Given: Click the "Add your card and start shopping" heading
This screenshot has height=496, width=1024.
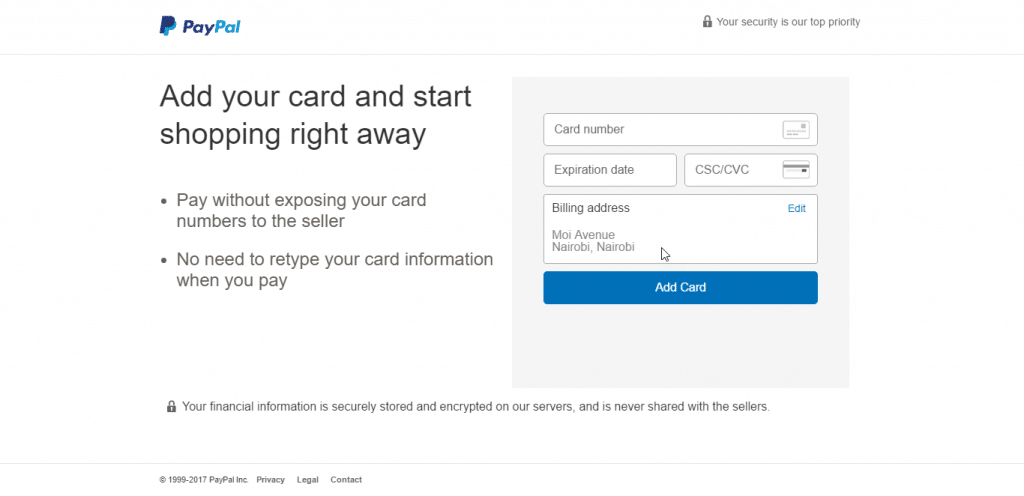Looking at the screenshot, I should (315, 115).
